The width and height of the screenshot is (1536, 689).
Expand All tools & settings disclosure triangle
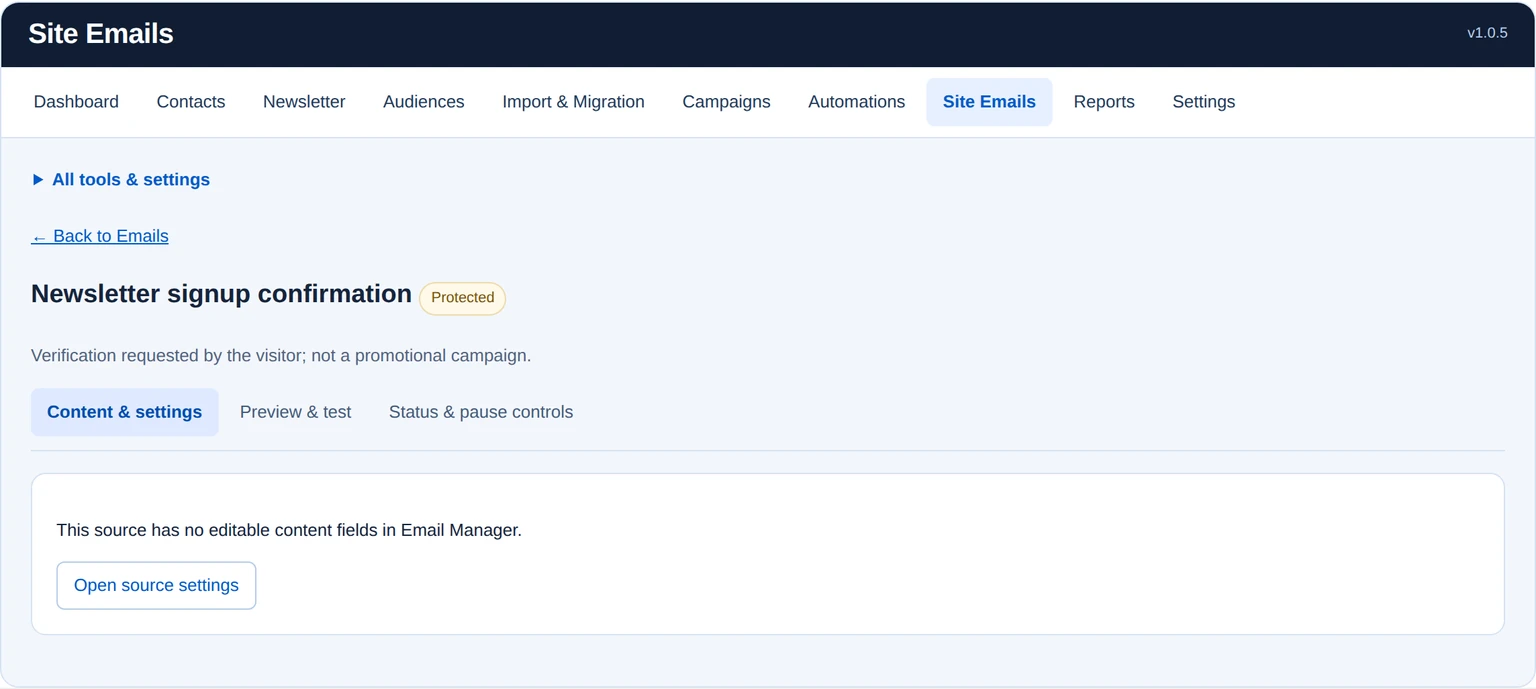tap(38, 180)
